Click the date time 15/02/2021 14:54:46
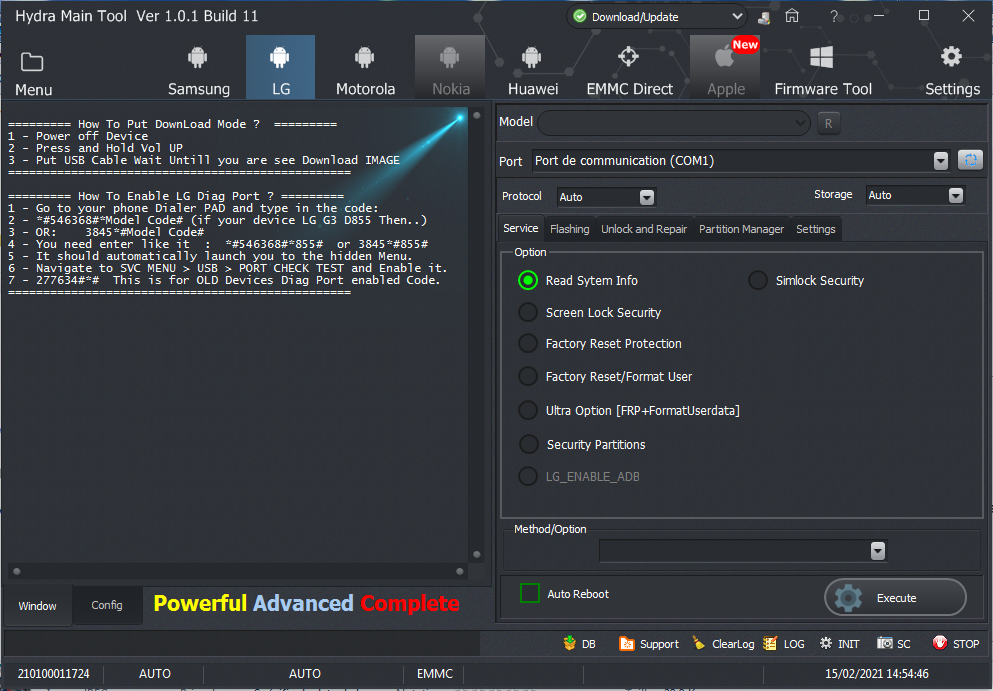Image resolution: width=993 pixels, height=691 pixels. click(876, 674)
